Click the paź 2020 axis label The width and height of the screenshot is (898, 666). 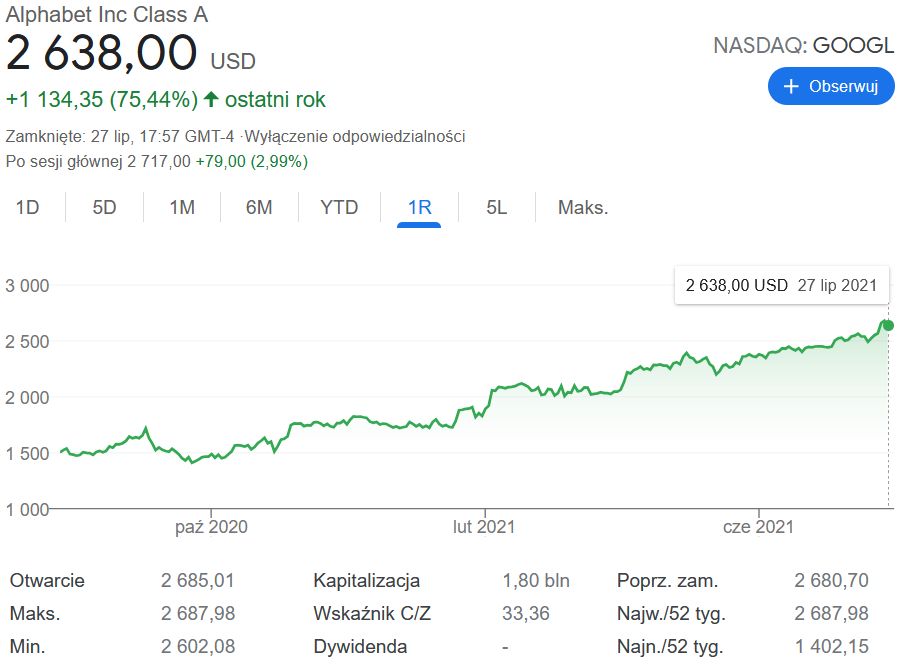pos(211,527)
